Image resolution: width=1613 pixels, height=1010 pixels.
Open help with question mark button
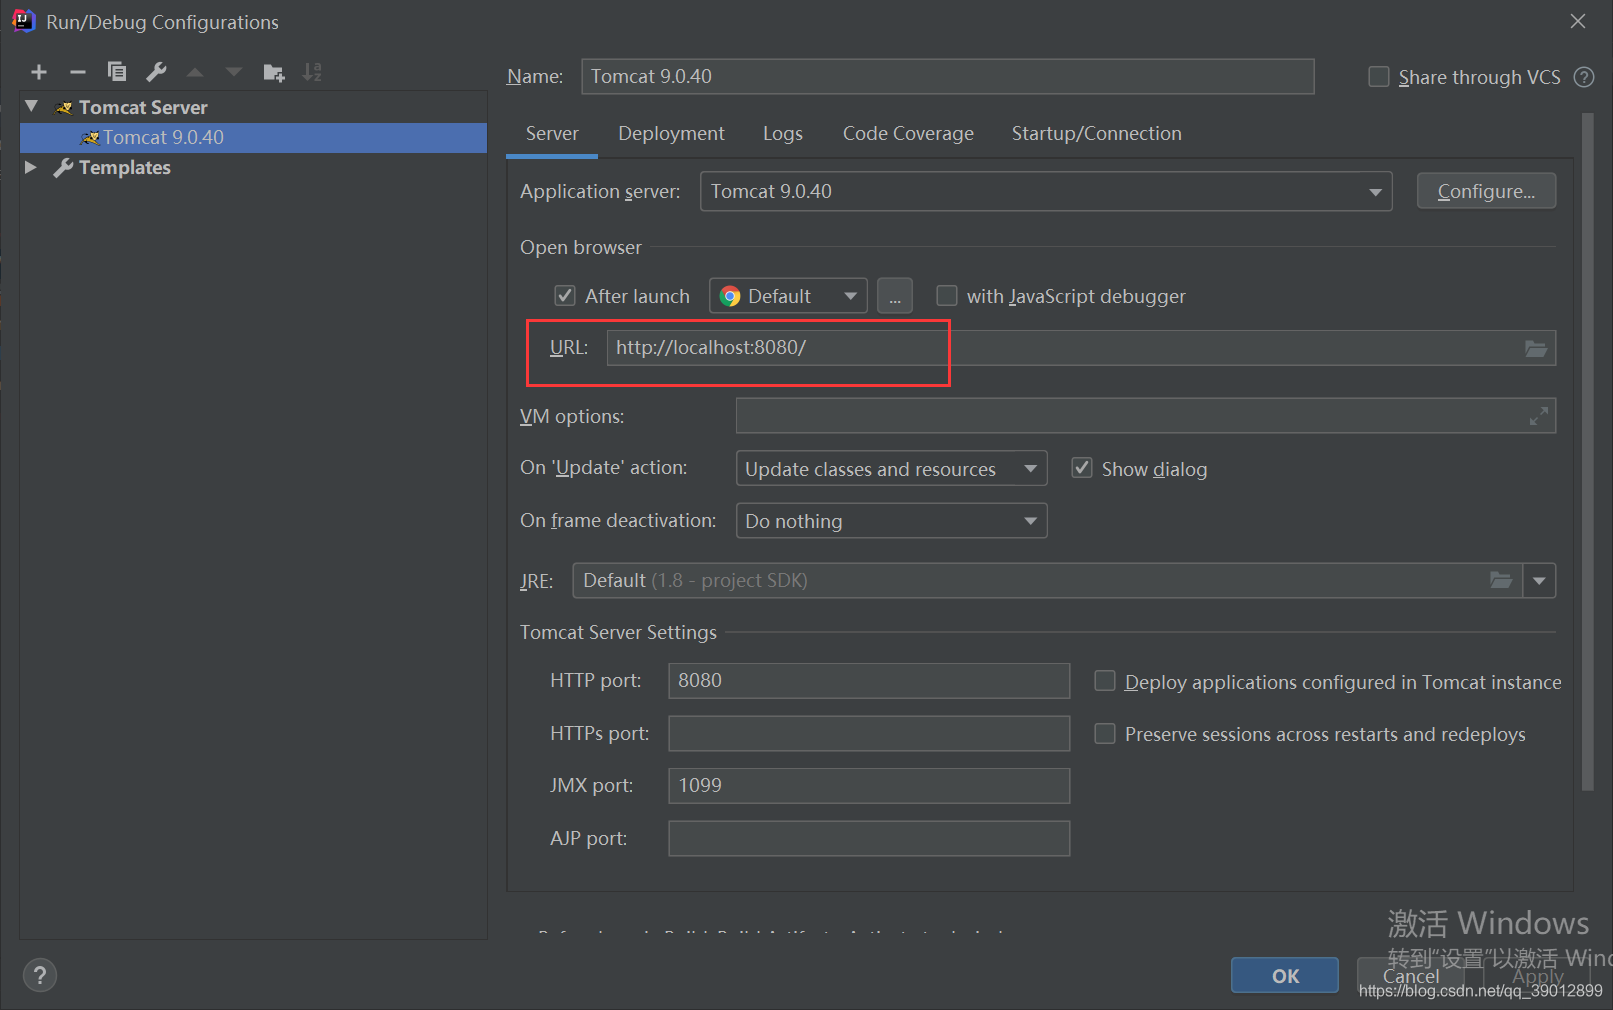click(x=40, y=975)
